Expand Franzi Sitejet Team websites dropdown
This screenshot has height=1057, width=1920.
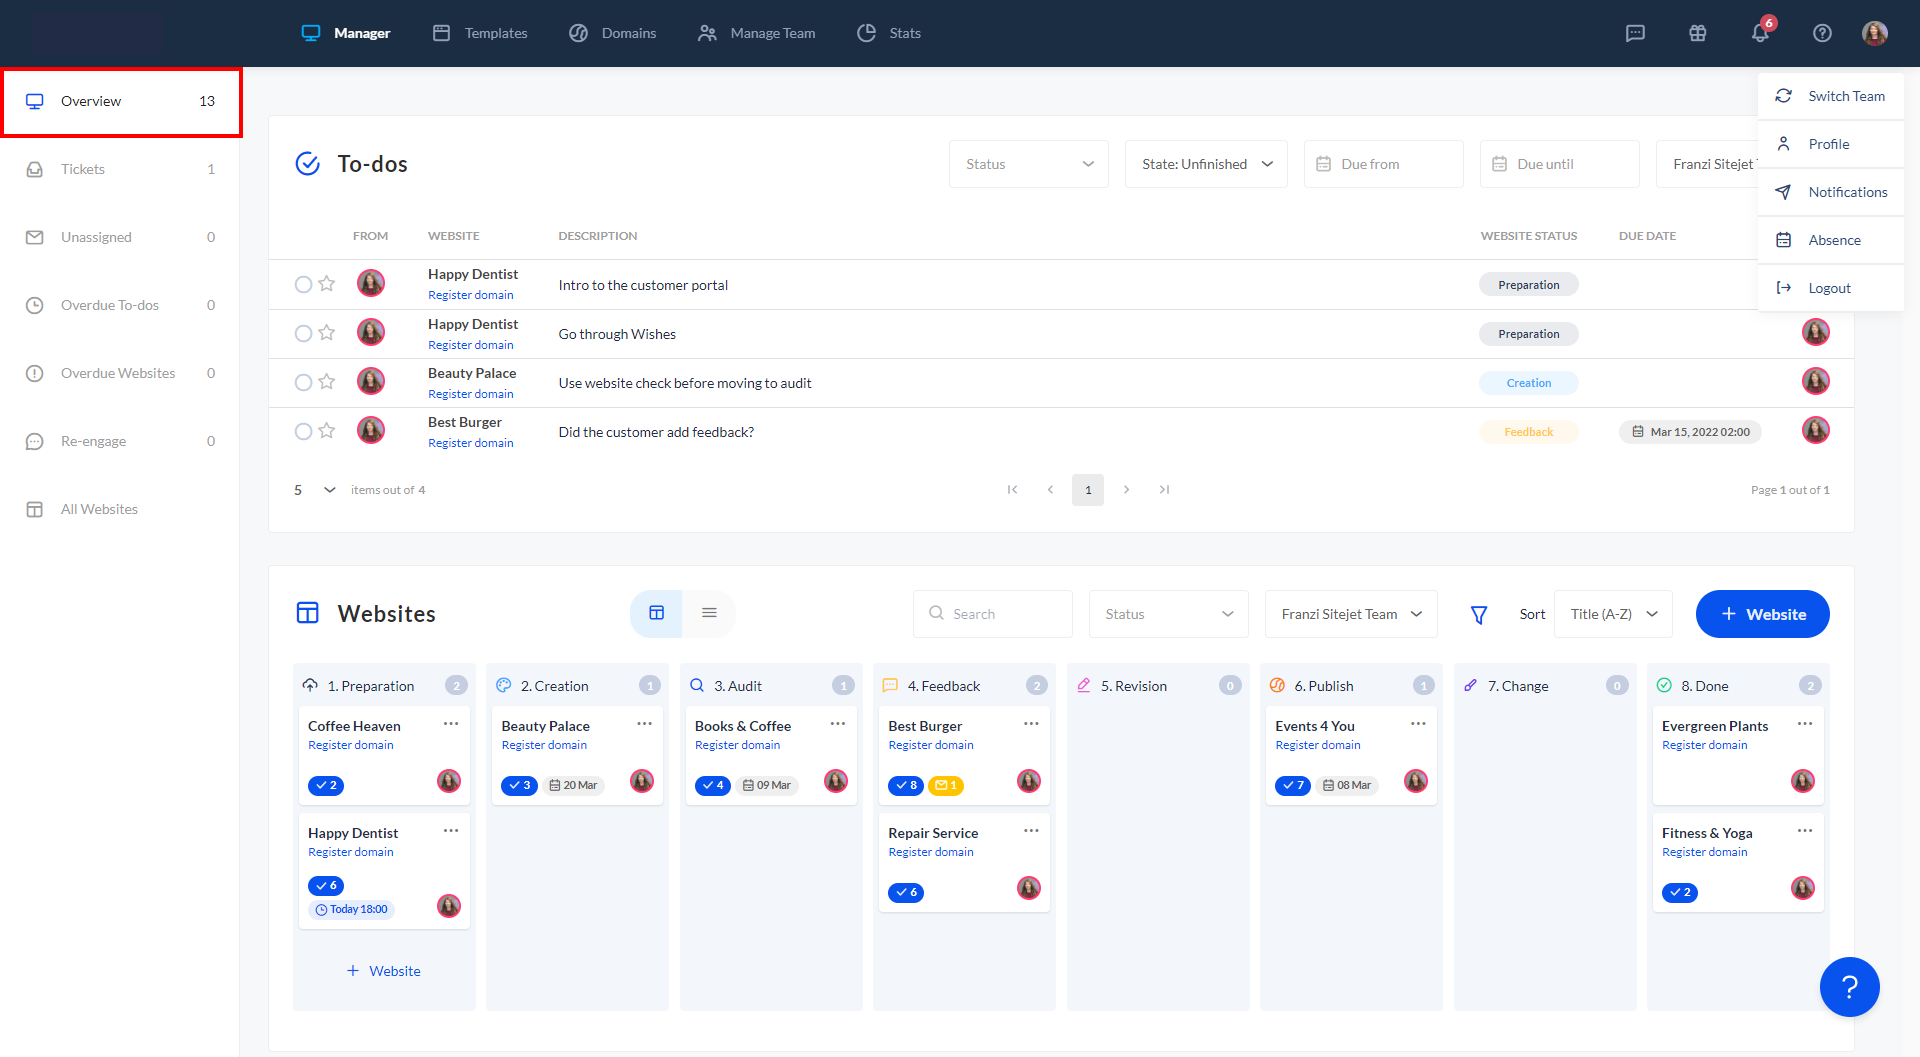point(1350,614)
